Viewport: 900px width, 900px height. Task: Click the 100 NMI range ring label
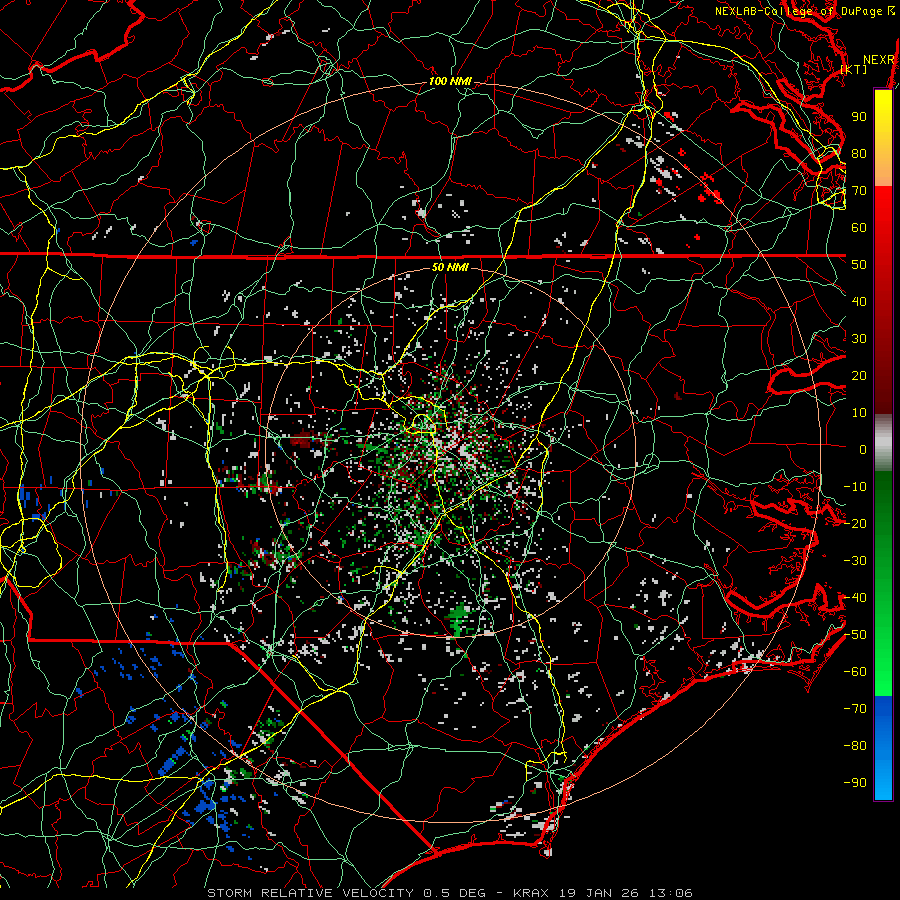(450, 82)
